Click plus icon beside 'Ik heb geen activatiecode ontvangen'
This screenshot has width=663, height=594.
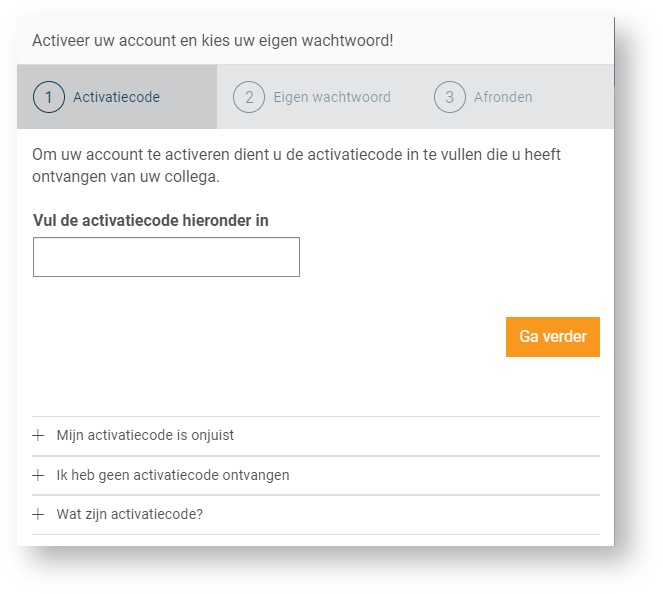tap(39, 475)
